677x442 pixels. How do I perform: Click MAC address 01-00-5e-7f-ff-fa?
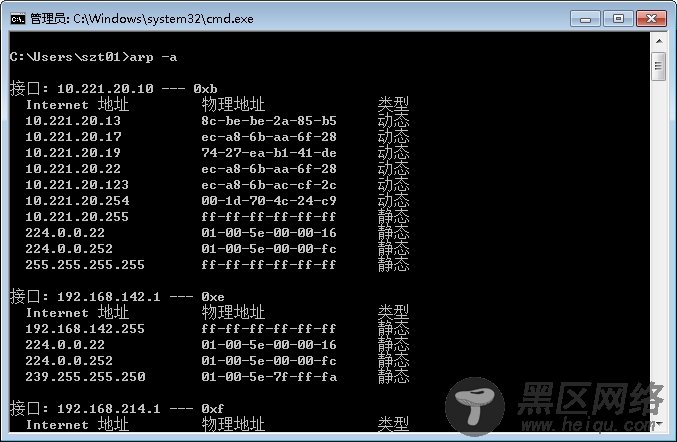(x=269, y=376)
